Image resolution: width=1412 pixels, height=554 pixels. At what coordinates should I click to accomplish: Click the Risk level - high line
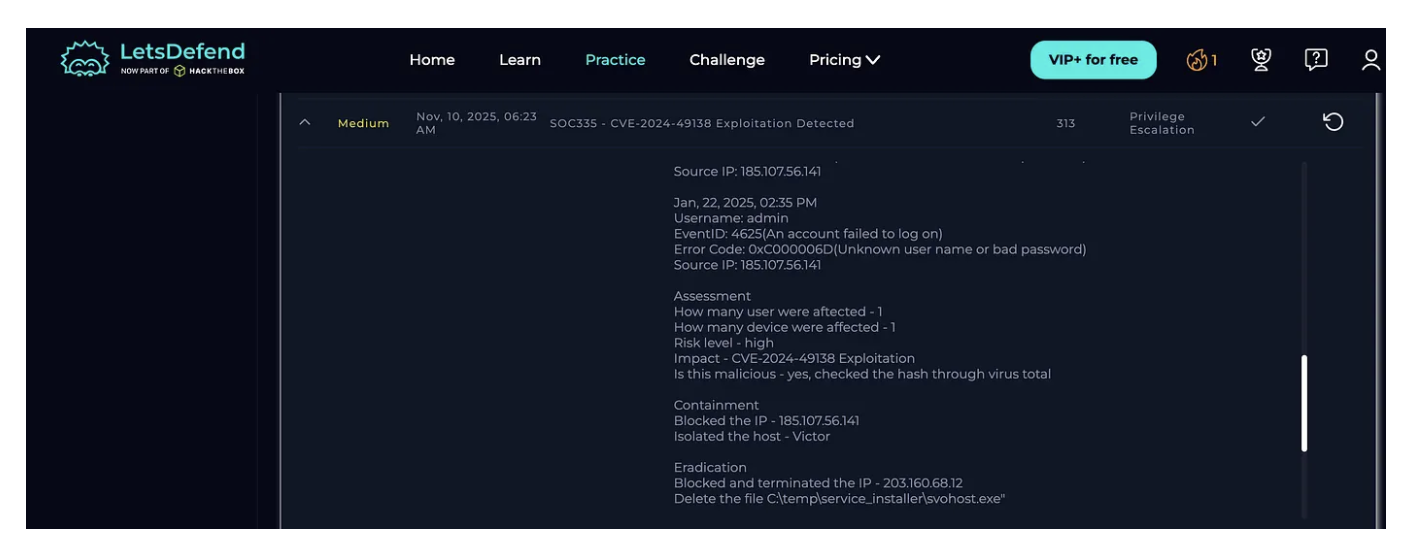[x=724, y=343]
